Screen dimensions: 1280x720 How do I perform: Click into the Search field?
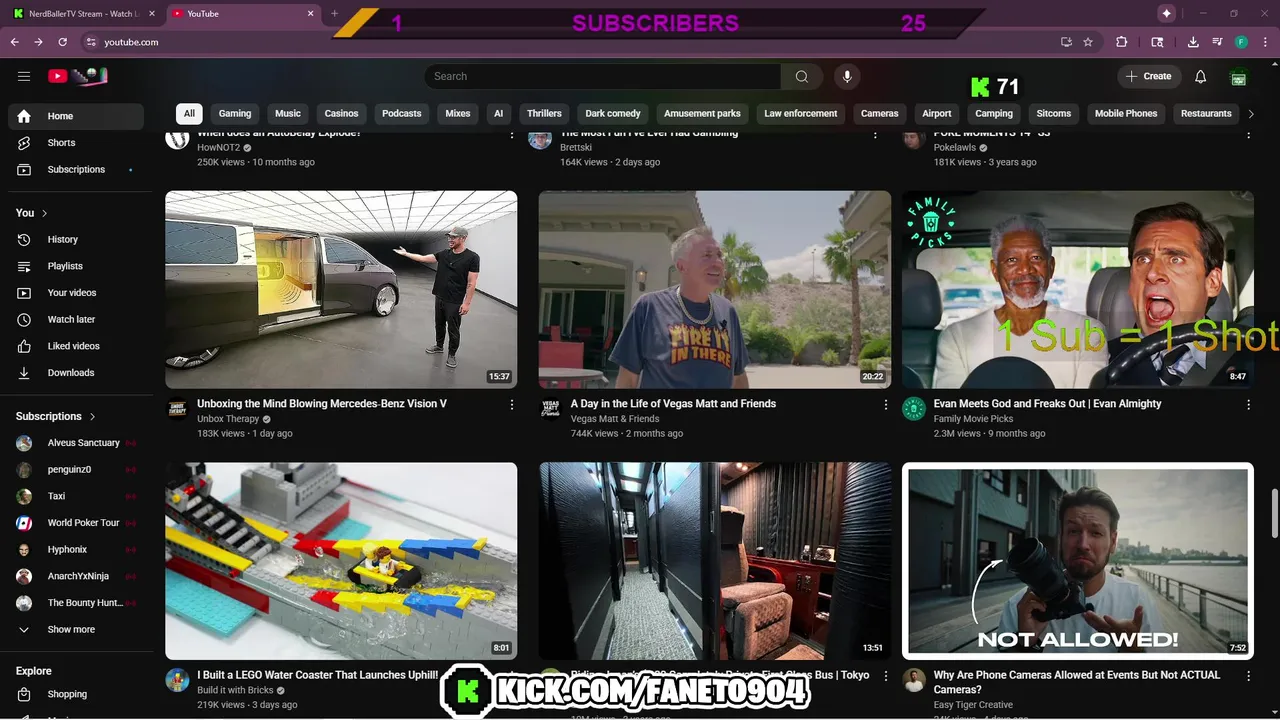point(603,76)
